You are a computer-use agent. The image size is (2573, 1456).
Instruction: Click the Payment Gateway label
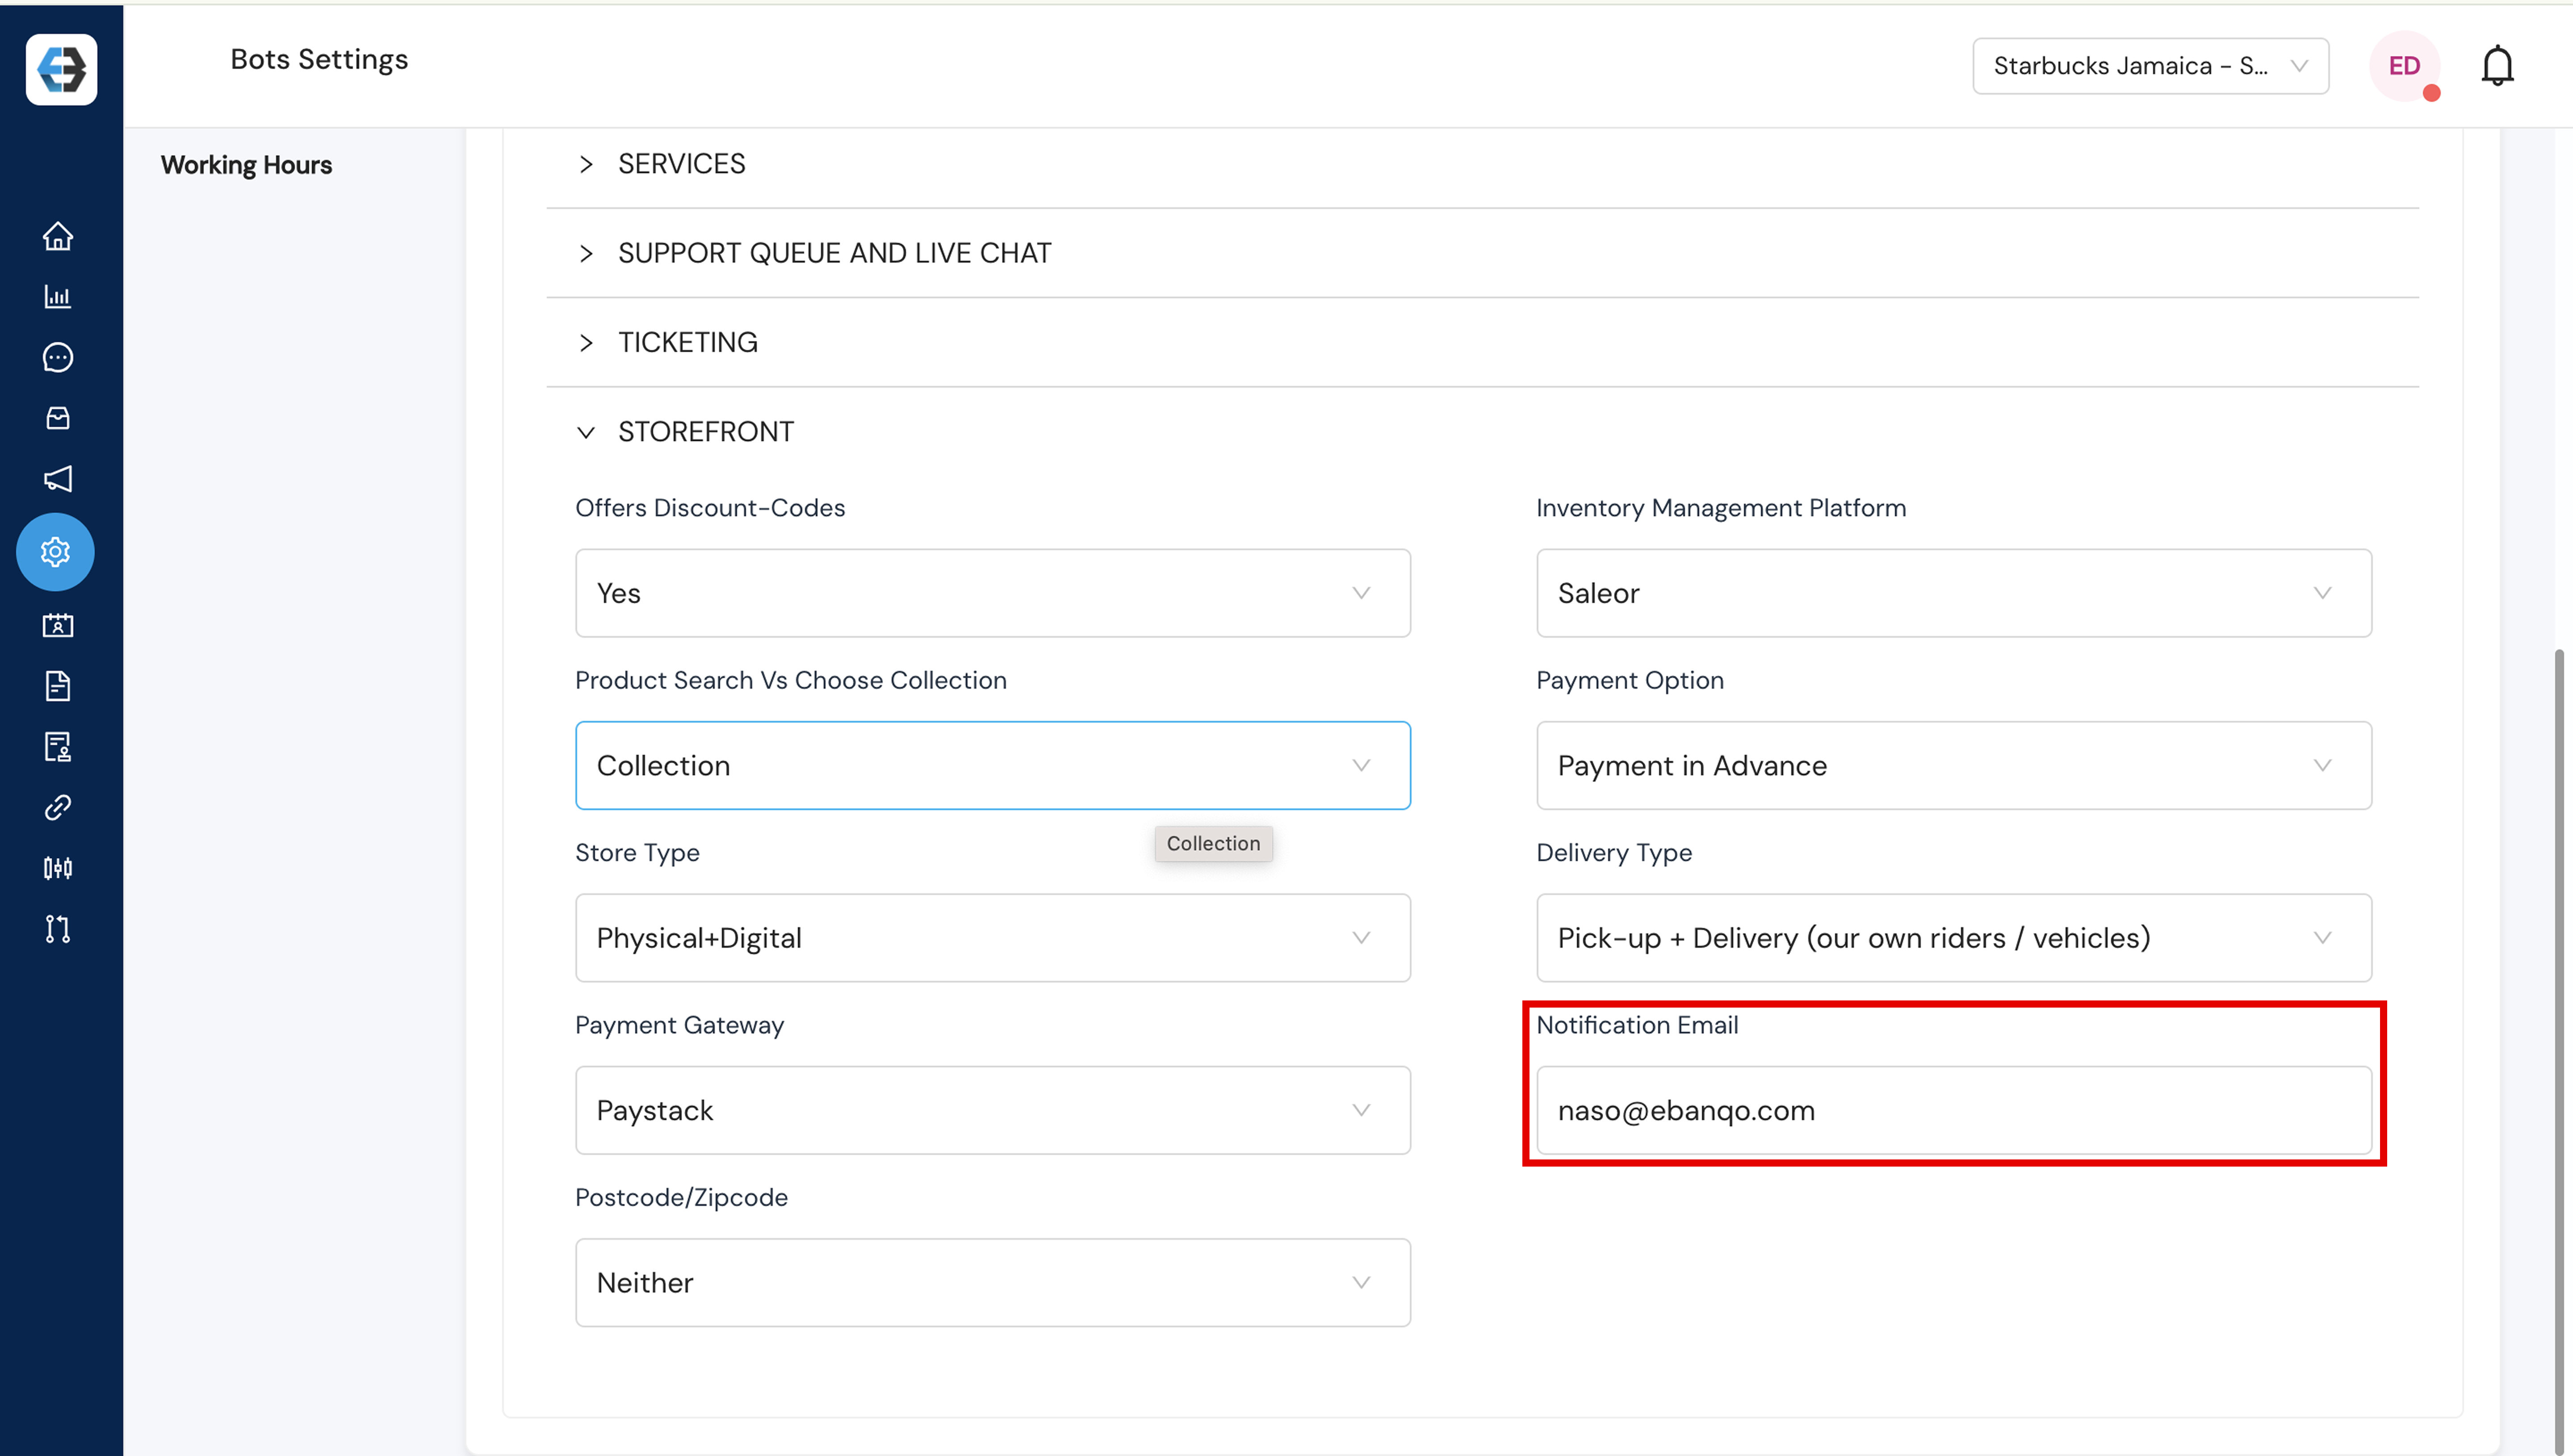pos(679,1025)
